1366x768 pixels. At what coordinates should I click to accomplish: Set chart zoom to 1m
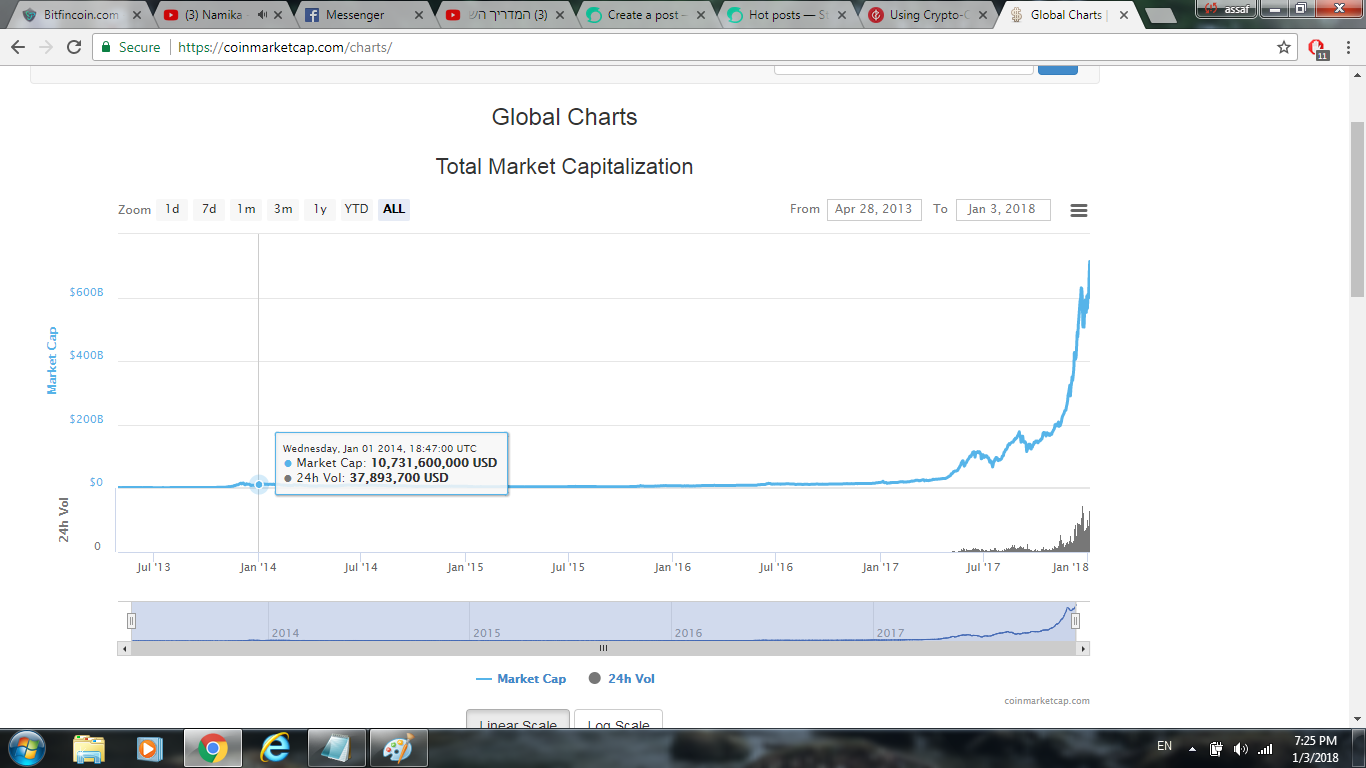(x=246, y=209)
